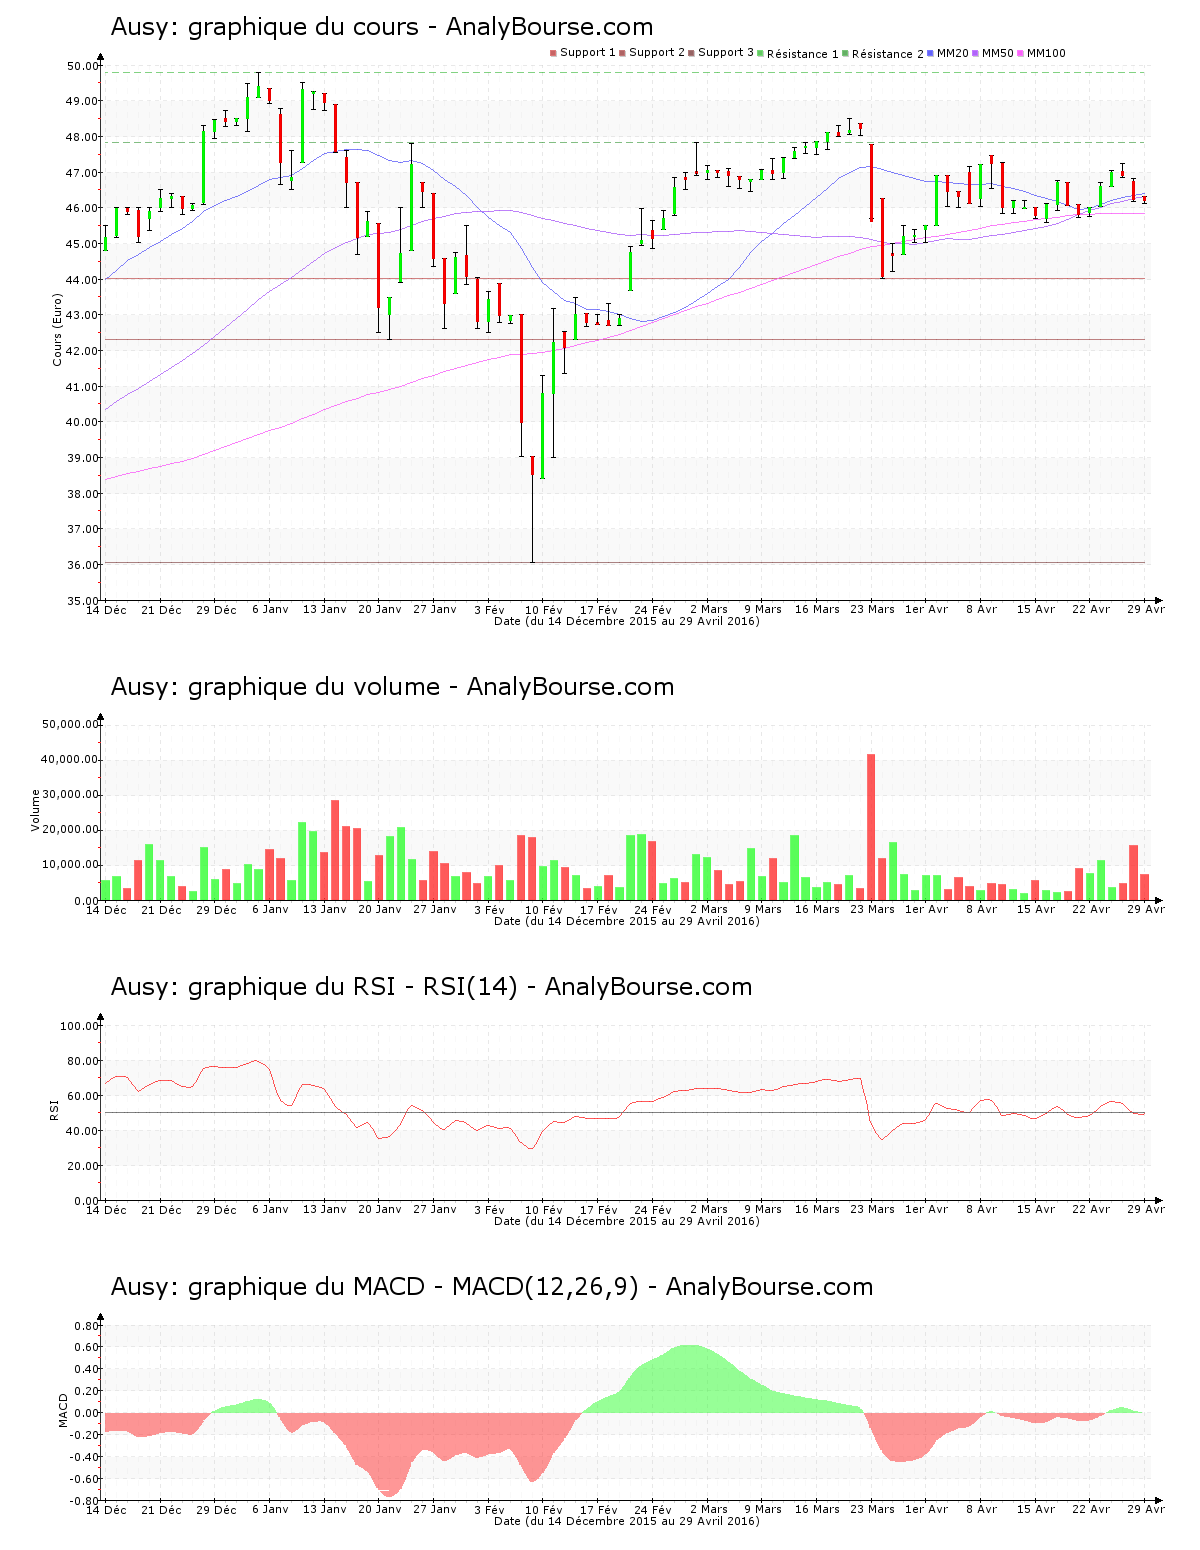Screen dimensions: 1200x1550
Task: Click the 36.00 value on price axis
Action: 82,565
